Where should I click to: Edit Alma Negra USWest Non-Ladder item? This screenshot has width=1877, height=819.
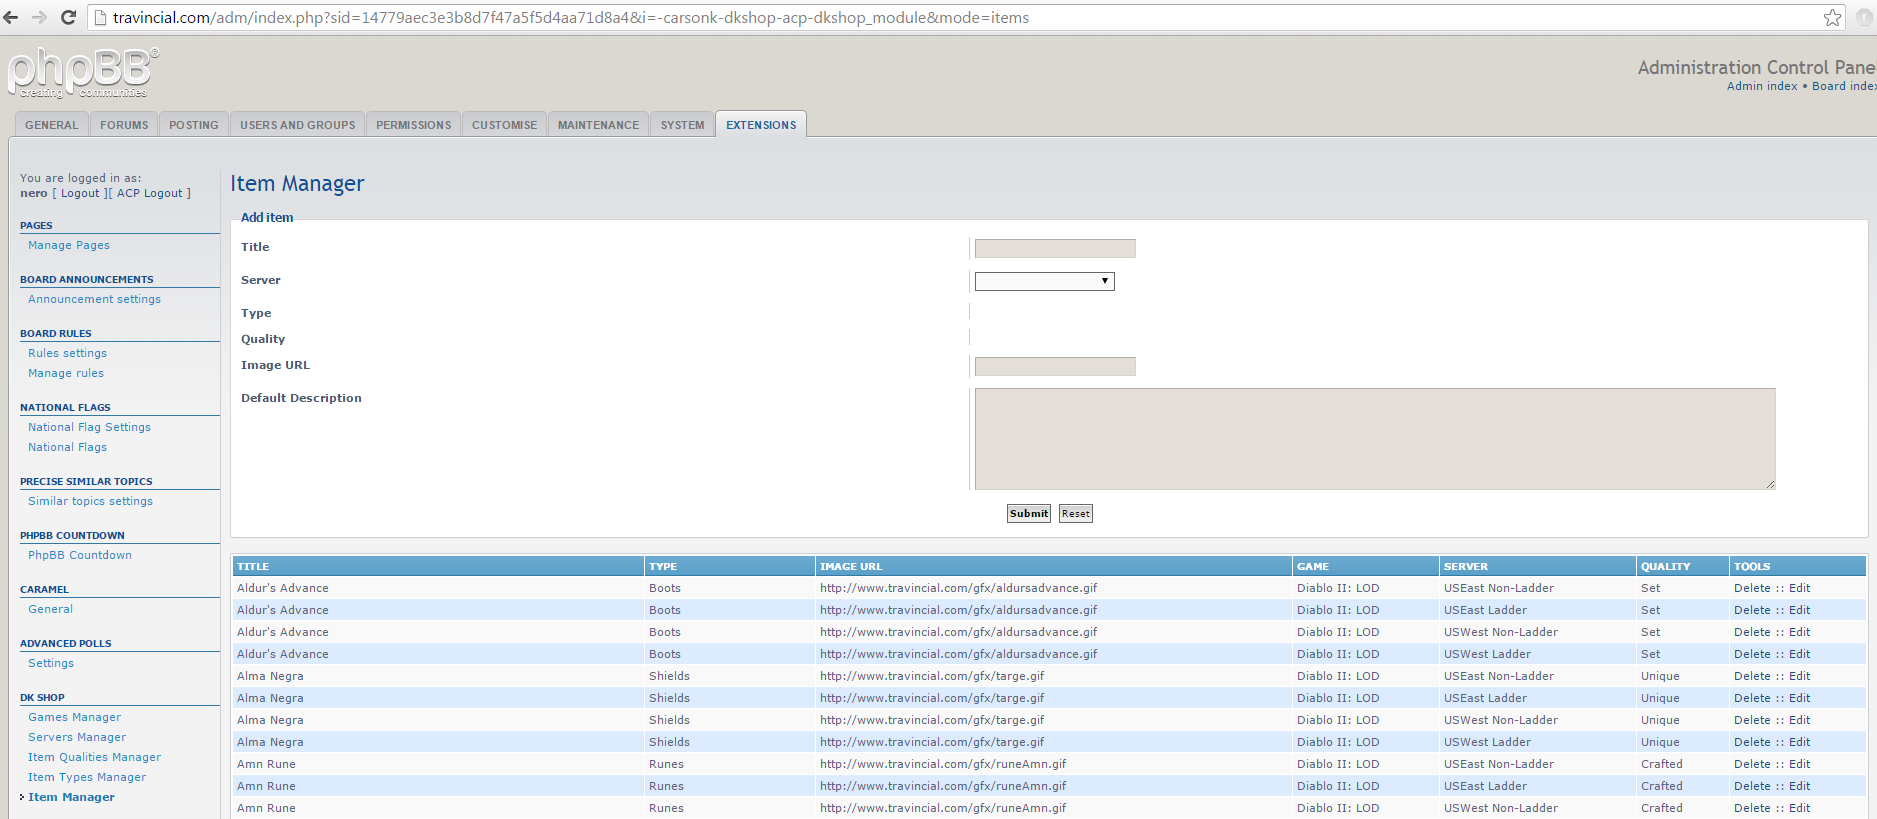(1799, 720)
